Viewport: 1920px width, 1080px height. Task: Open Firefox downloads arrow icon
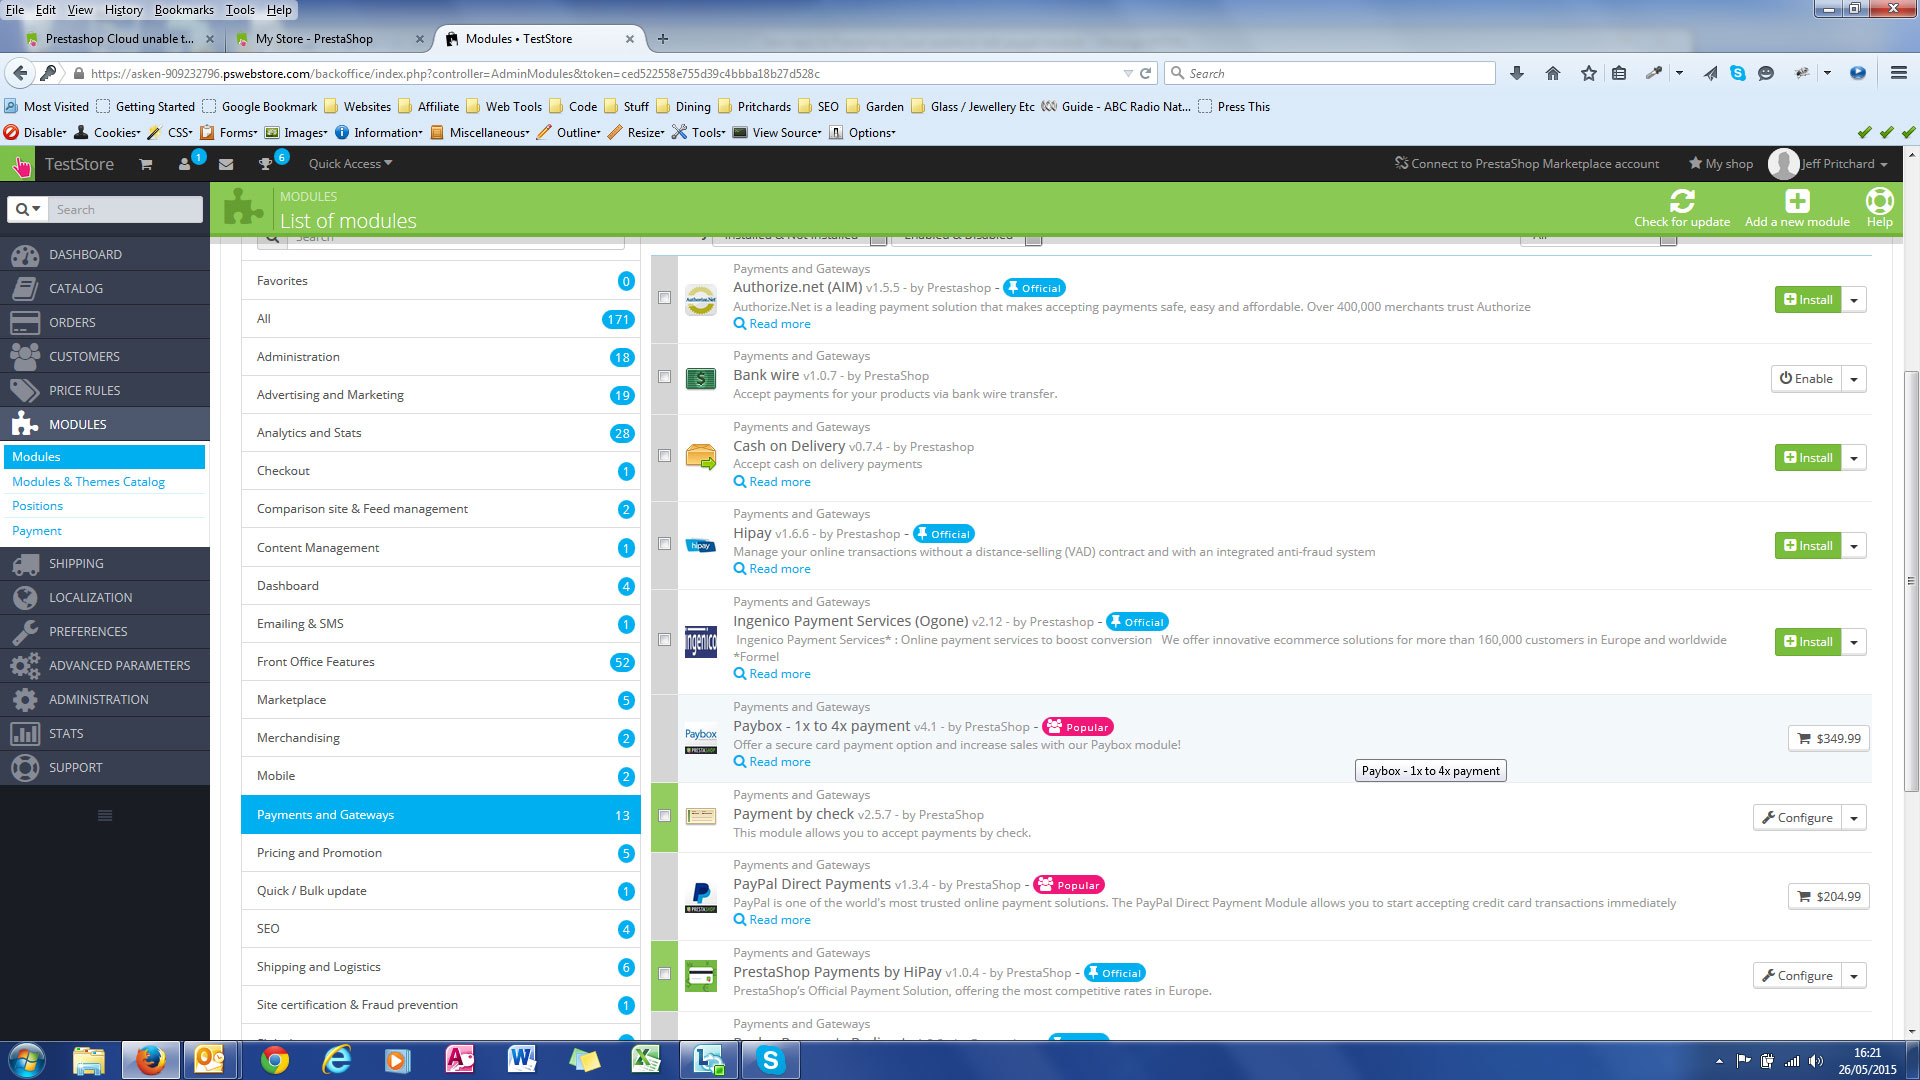[x=1517, y=73]
